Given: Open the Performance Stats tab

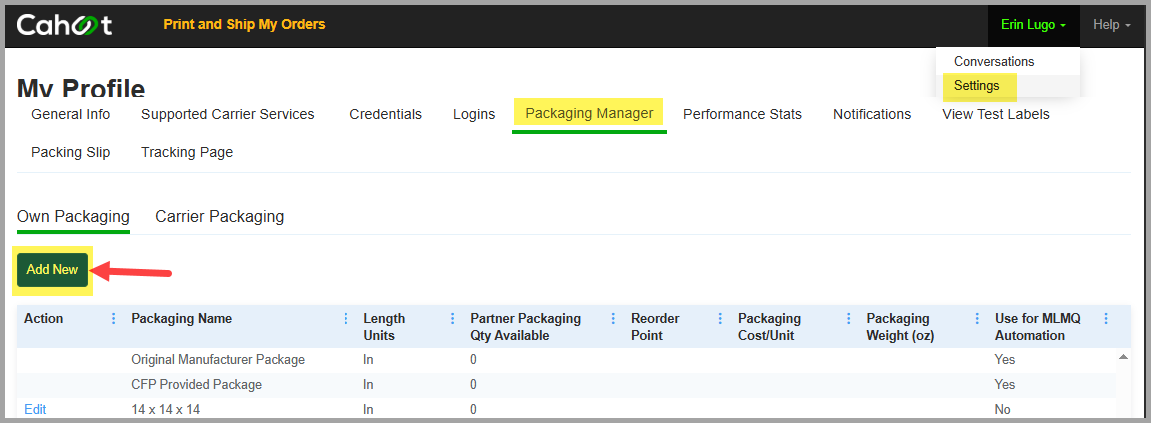Looking at the screenshot, I should (x=742, y=115).
